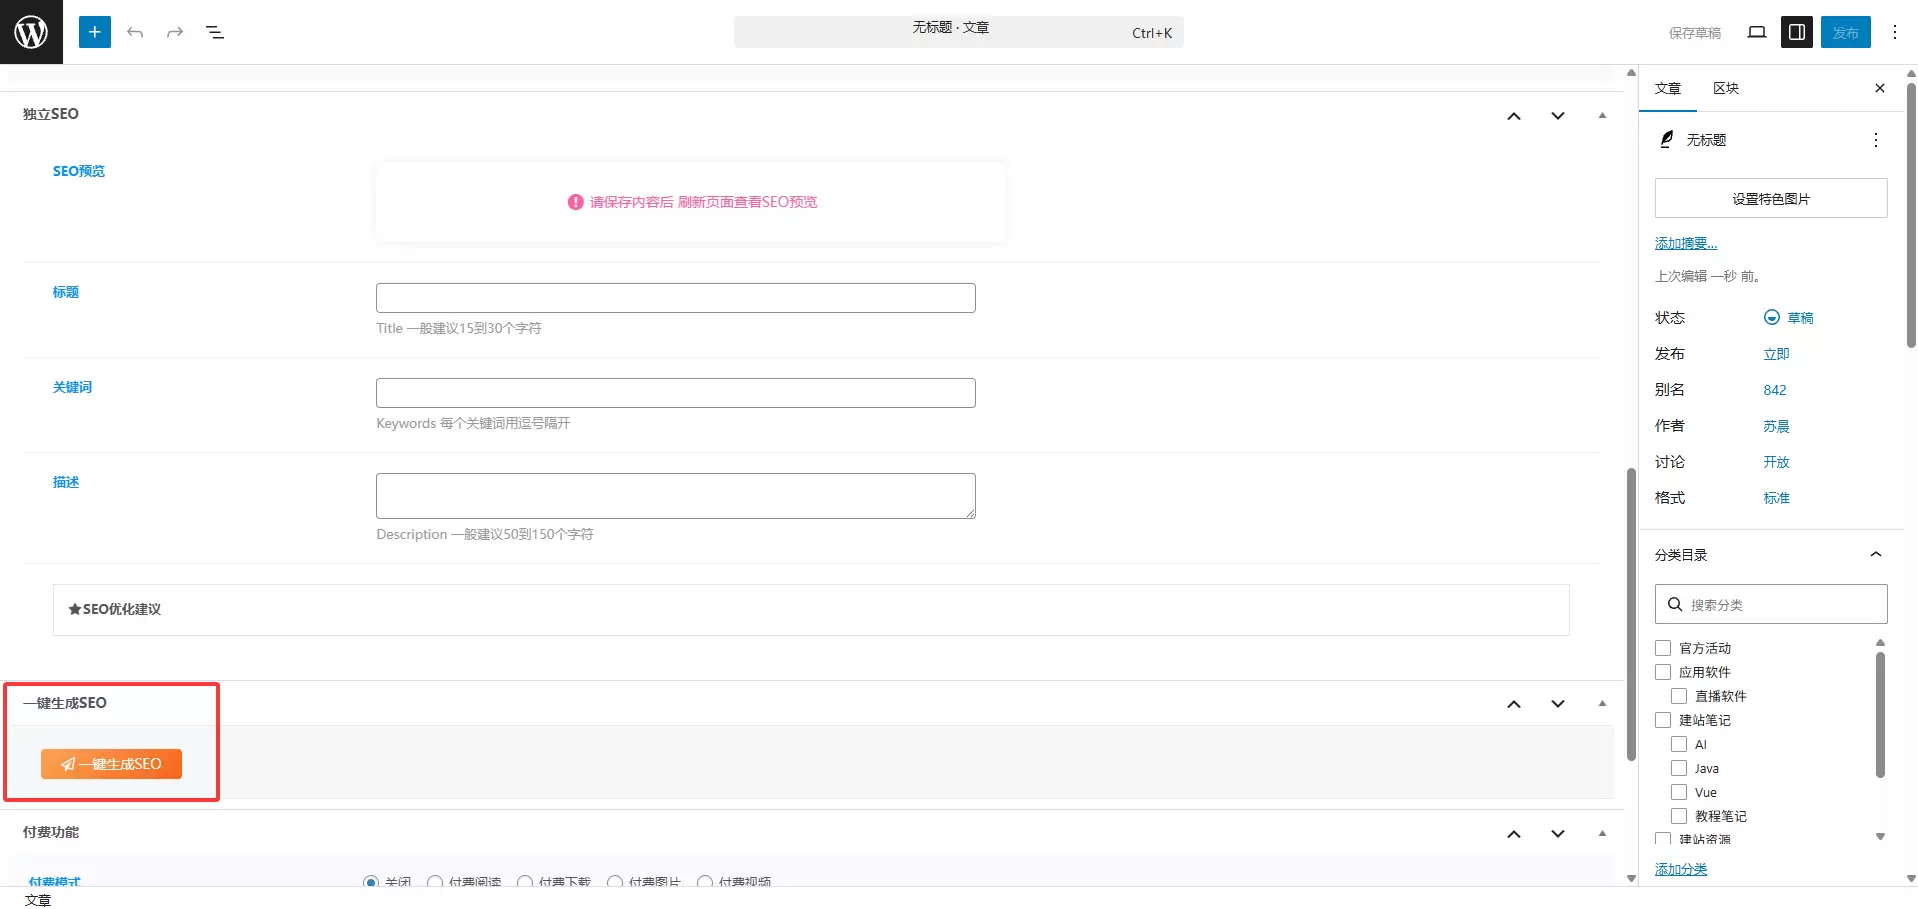Toggle the settings sidebar icon
This screenshot has height=909, width=1918.
coord(1796,32)
